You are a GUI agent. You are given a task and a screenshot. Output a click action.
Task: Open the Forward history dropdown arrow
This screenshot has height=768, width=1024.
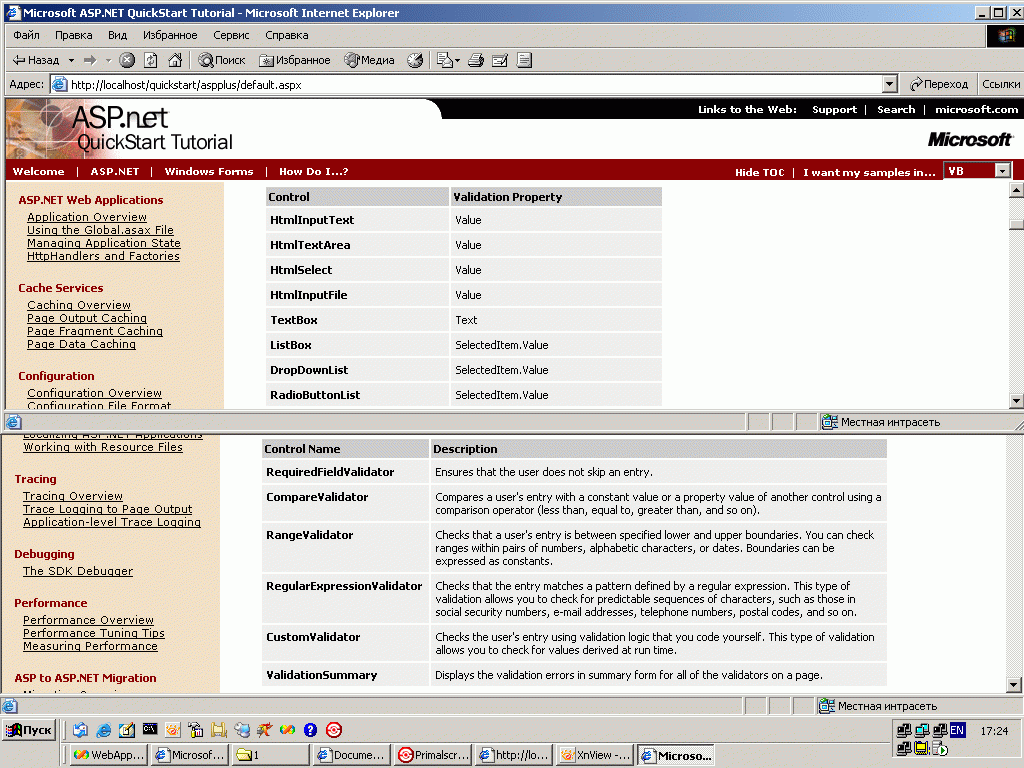coord(108,60)
